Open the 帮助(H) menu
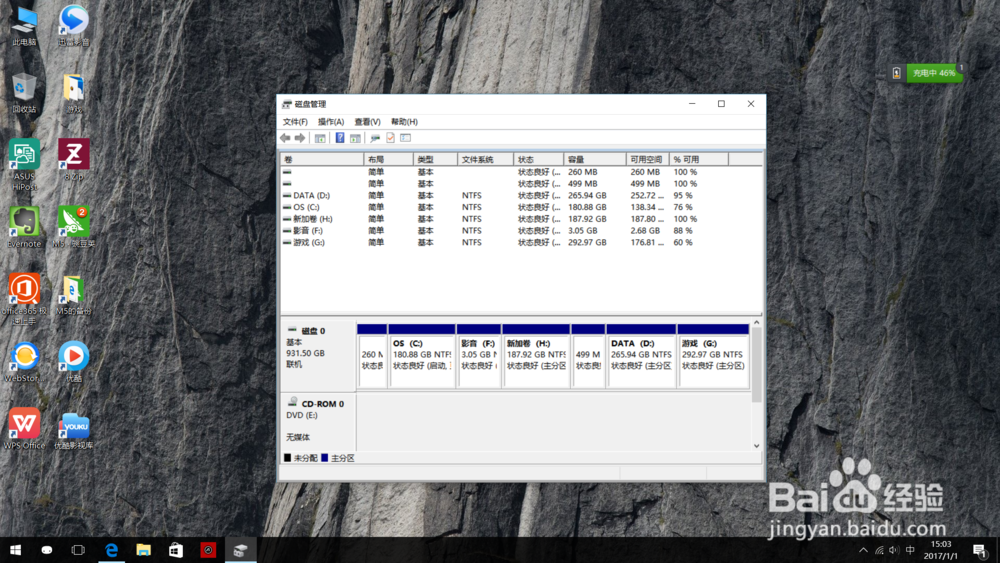This screenshot has width=1000, height=563. (x=404, y=122)
